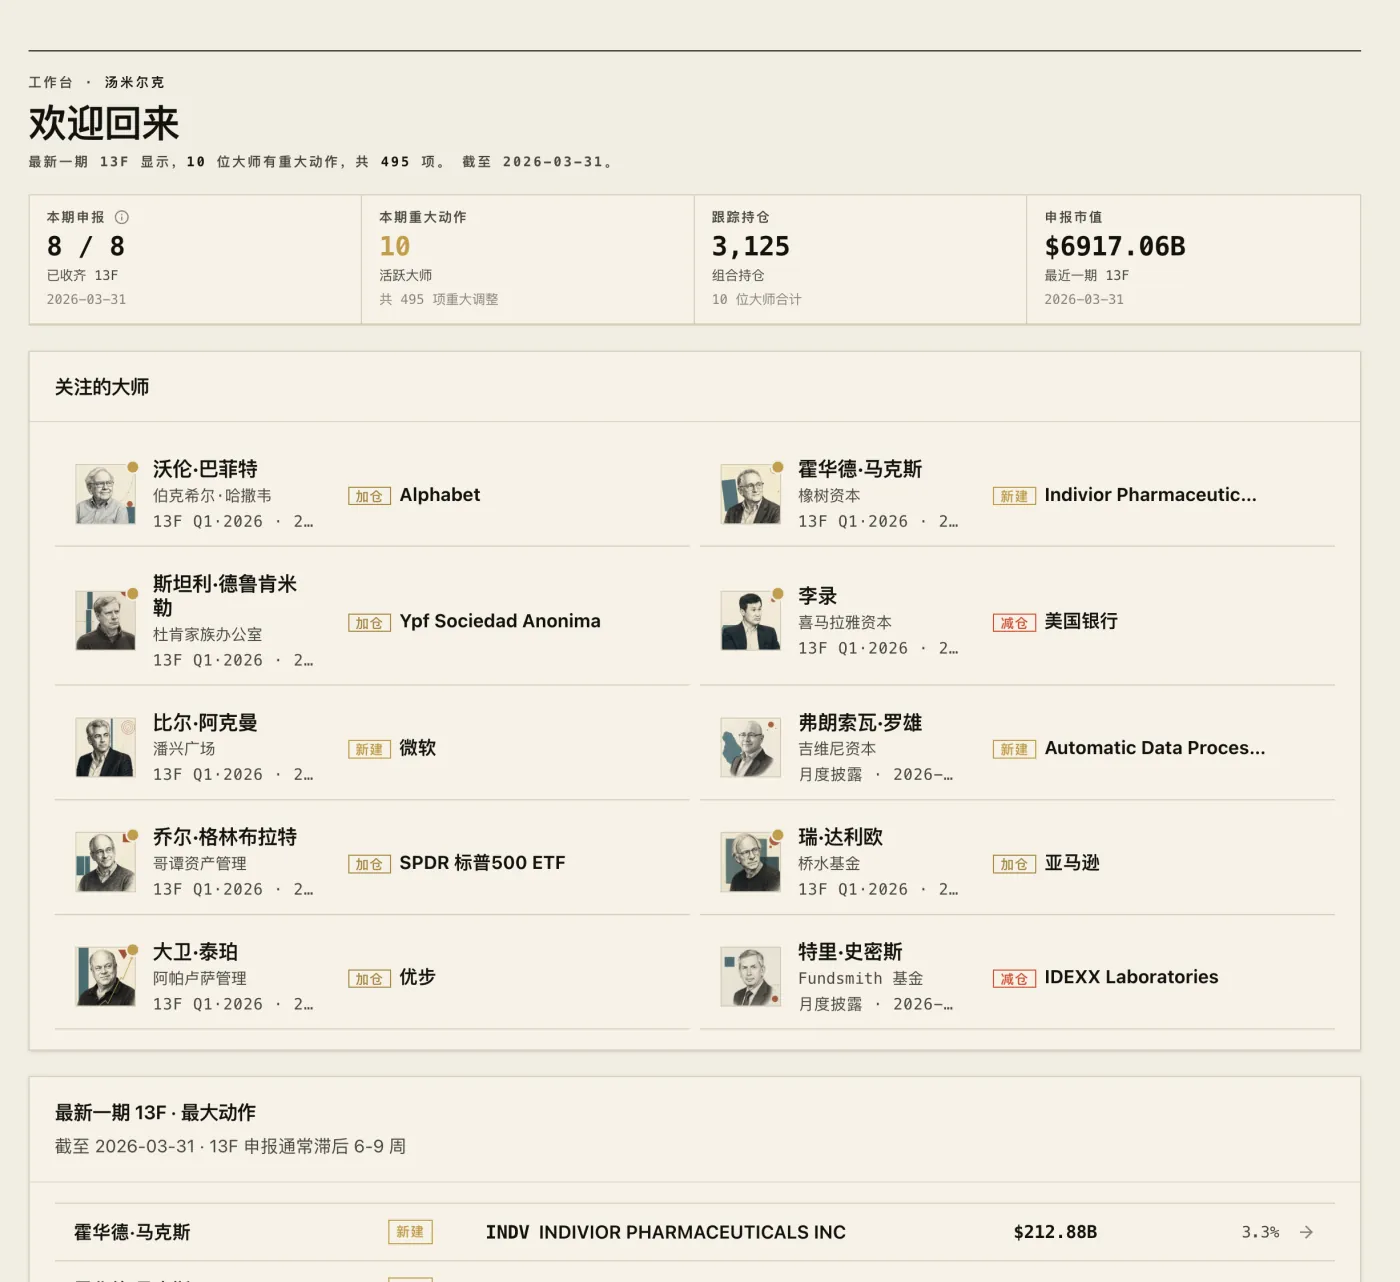Open the arrow on the 霍华德·马克斯 INDV row
The image size is (1400, 1282).
coord(1306,1232)
